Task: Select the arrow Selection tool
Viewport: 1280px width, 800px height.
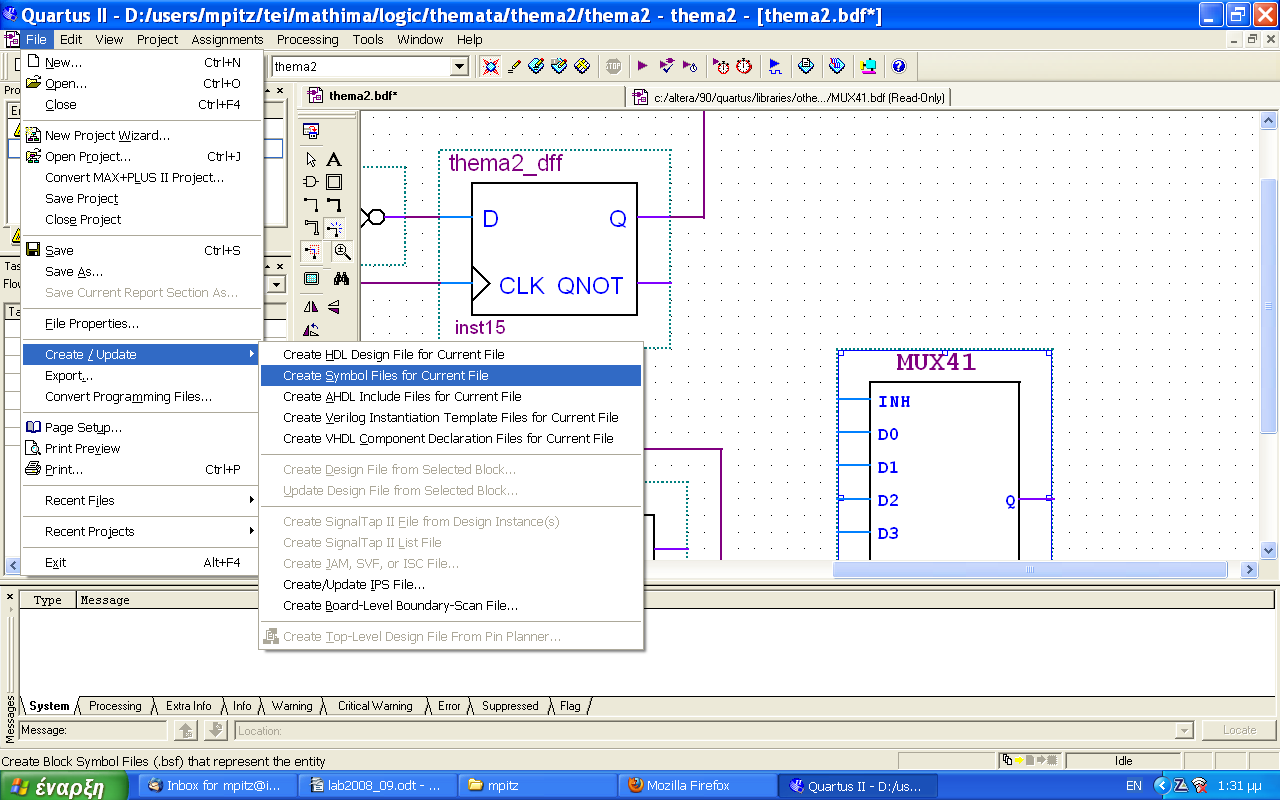Action: point(311,159)
